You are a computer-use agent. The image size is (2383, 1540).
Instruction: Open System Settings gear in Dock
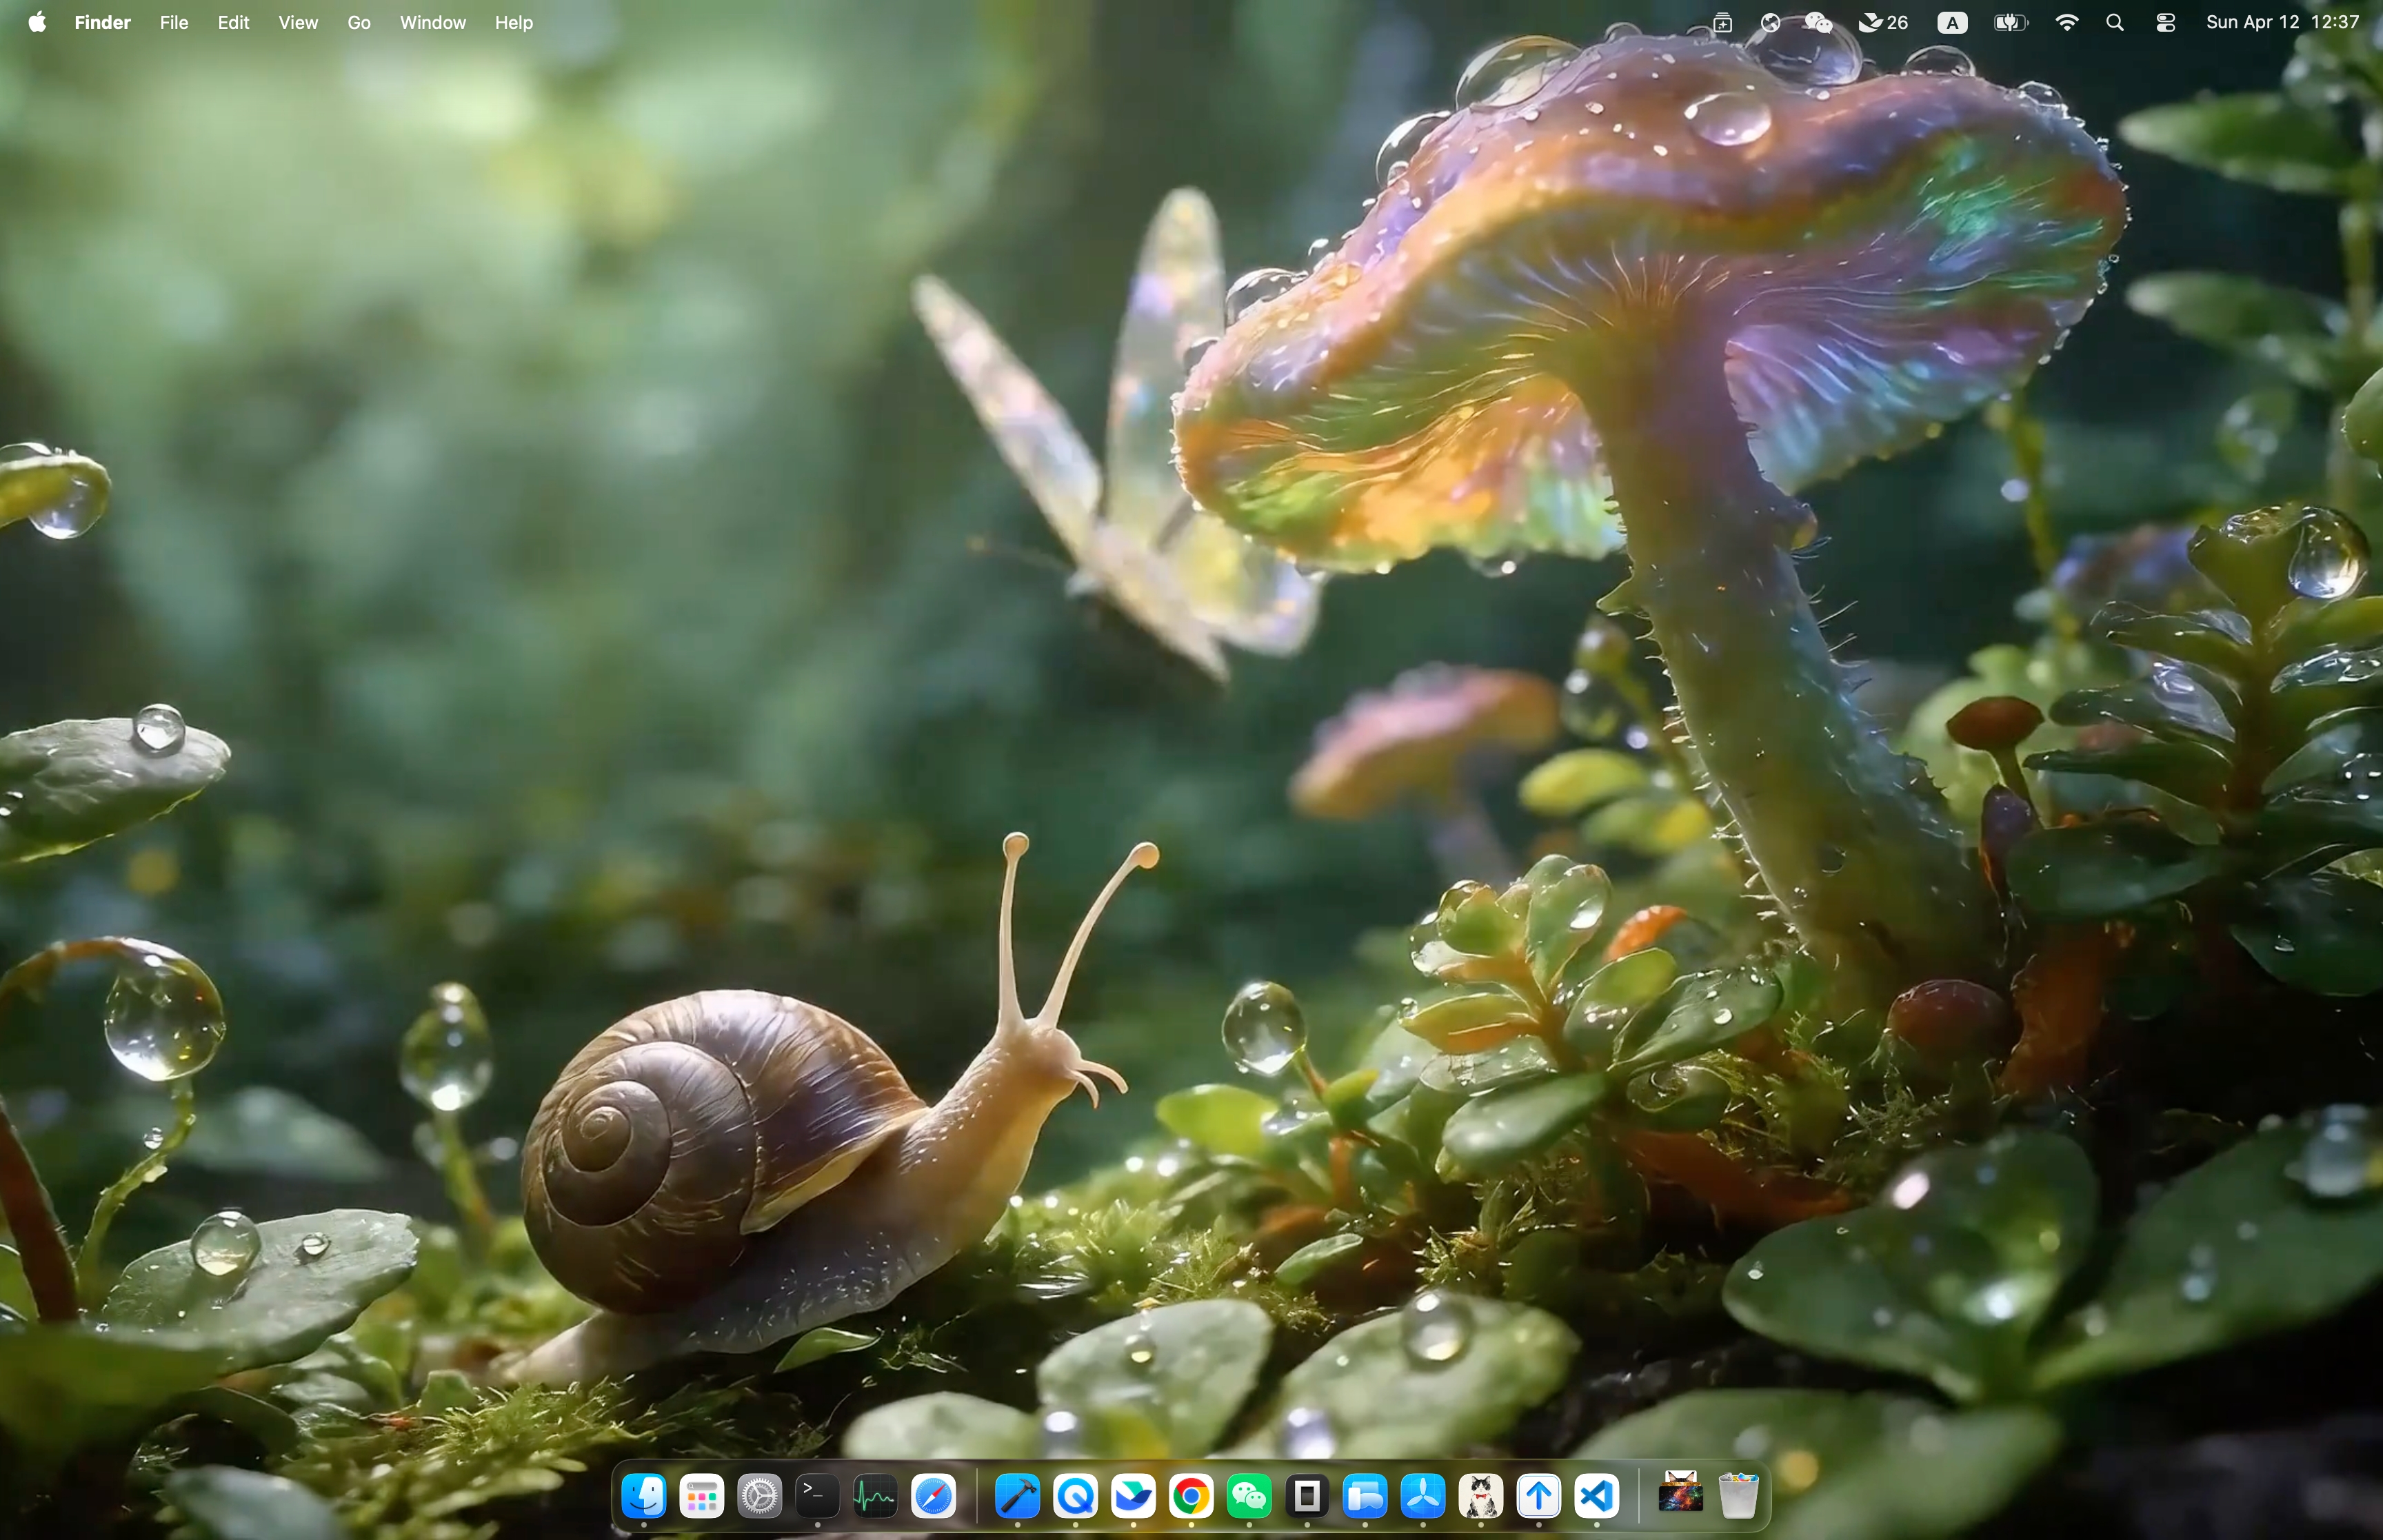tap(759, 1497)
